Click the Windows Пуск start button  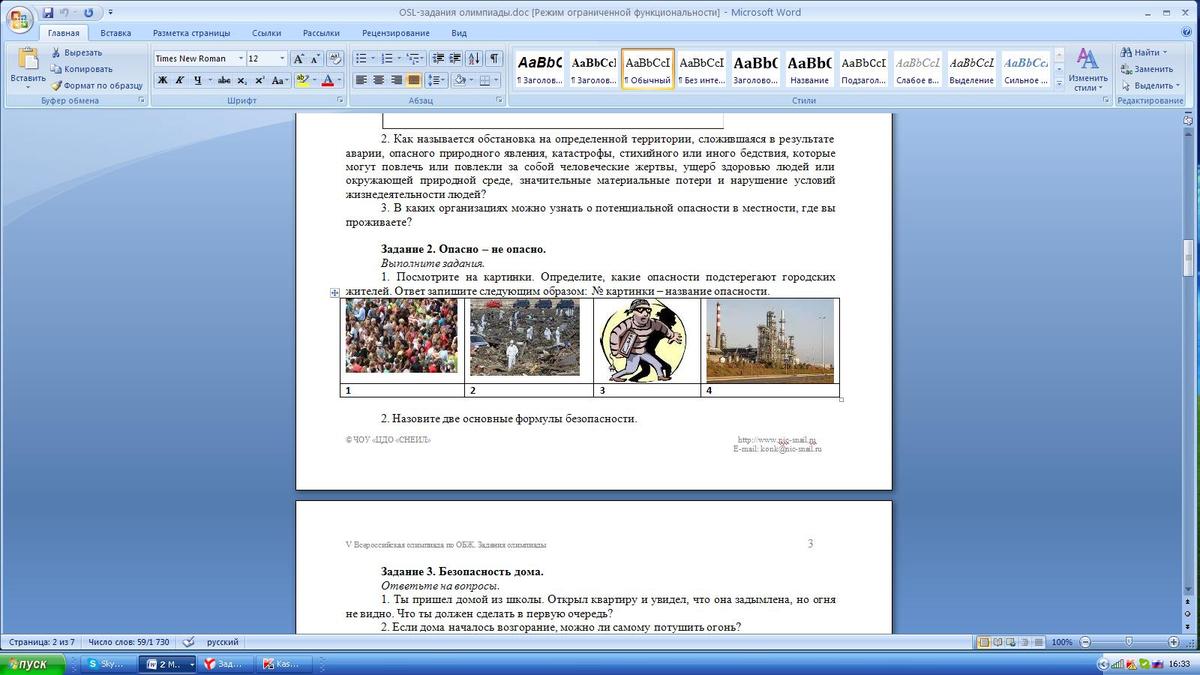33,664
